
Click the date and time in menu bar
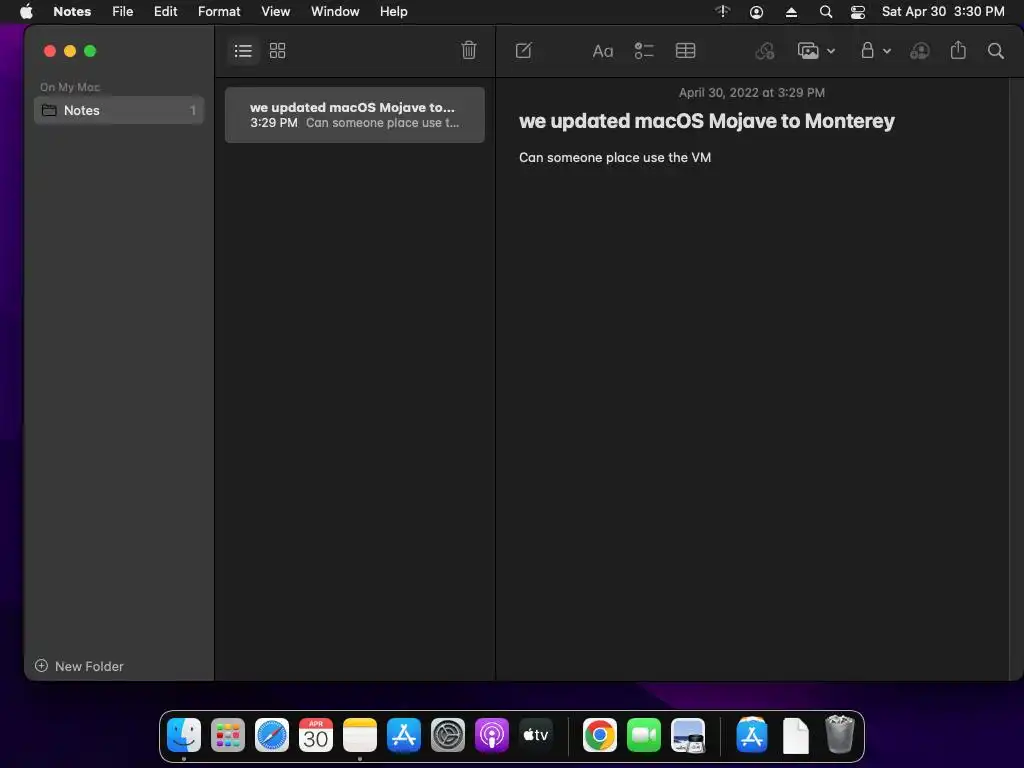click(943, 11)
